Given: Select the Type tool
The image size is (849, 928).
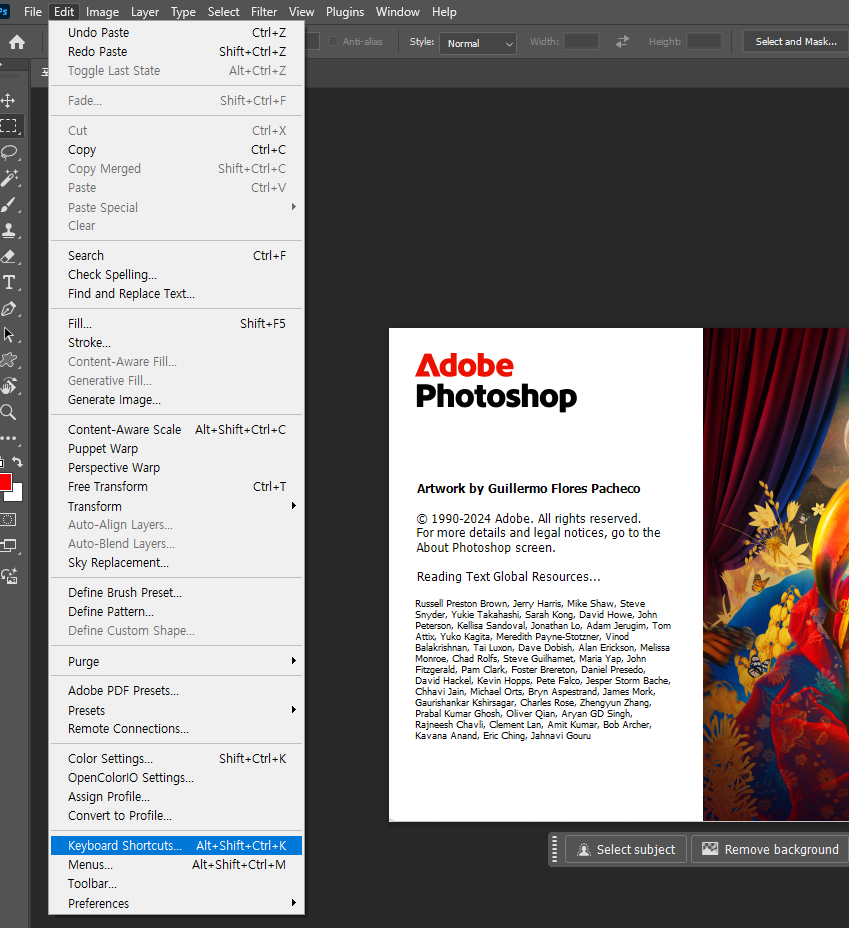Looking at the screenshot, I should [9, 282].
